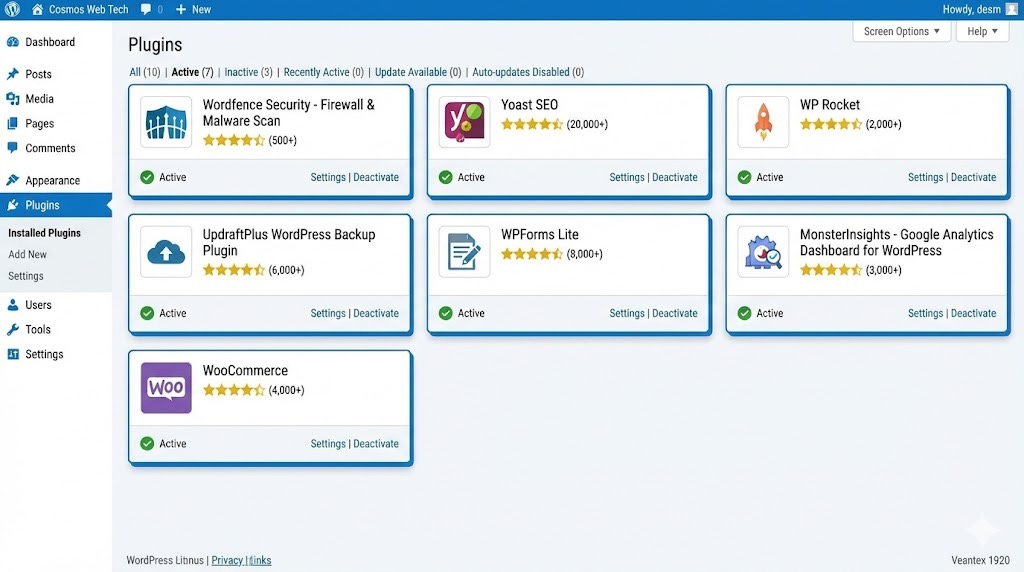Open the Posts pin icon
This screenshot has height=572, width=1024.
12,74
